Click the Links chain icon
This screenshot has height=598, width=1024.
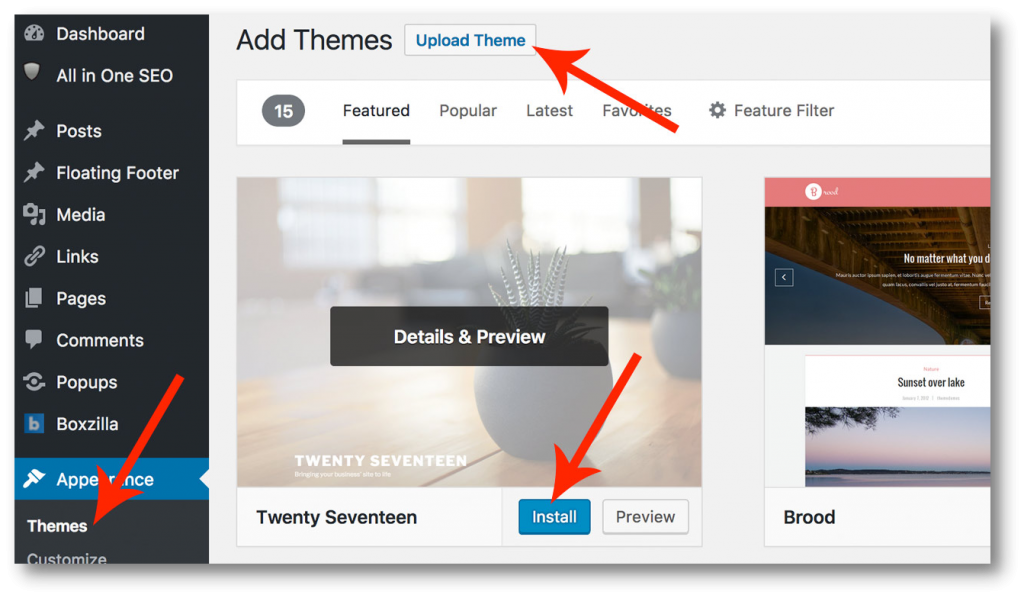[35, 256]
